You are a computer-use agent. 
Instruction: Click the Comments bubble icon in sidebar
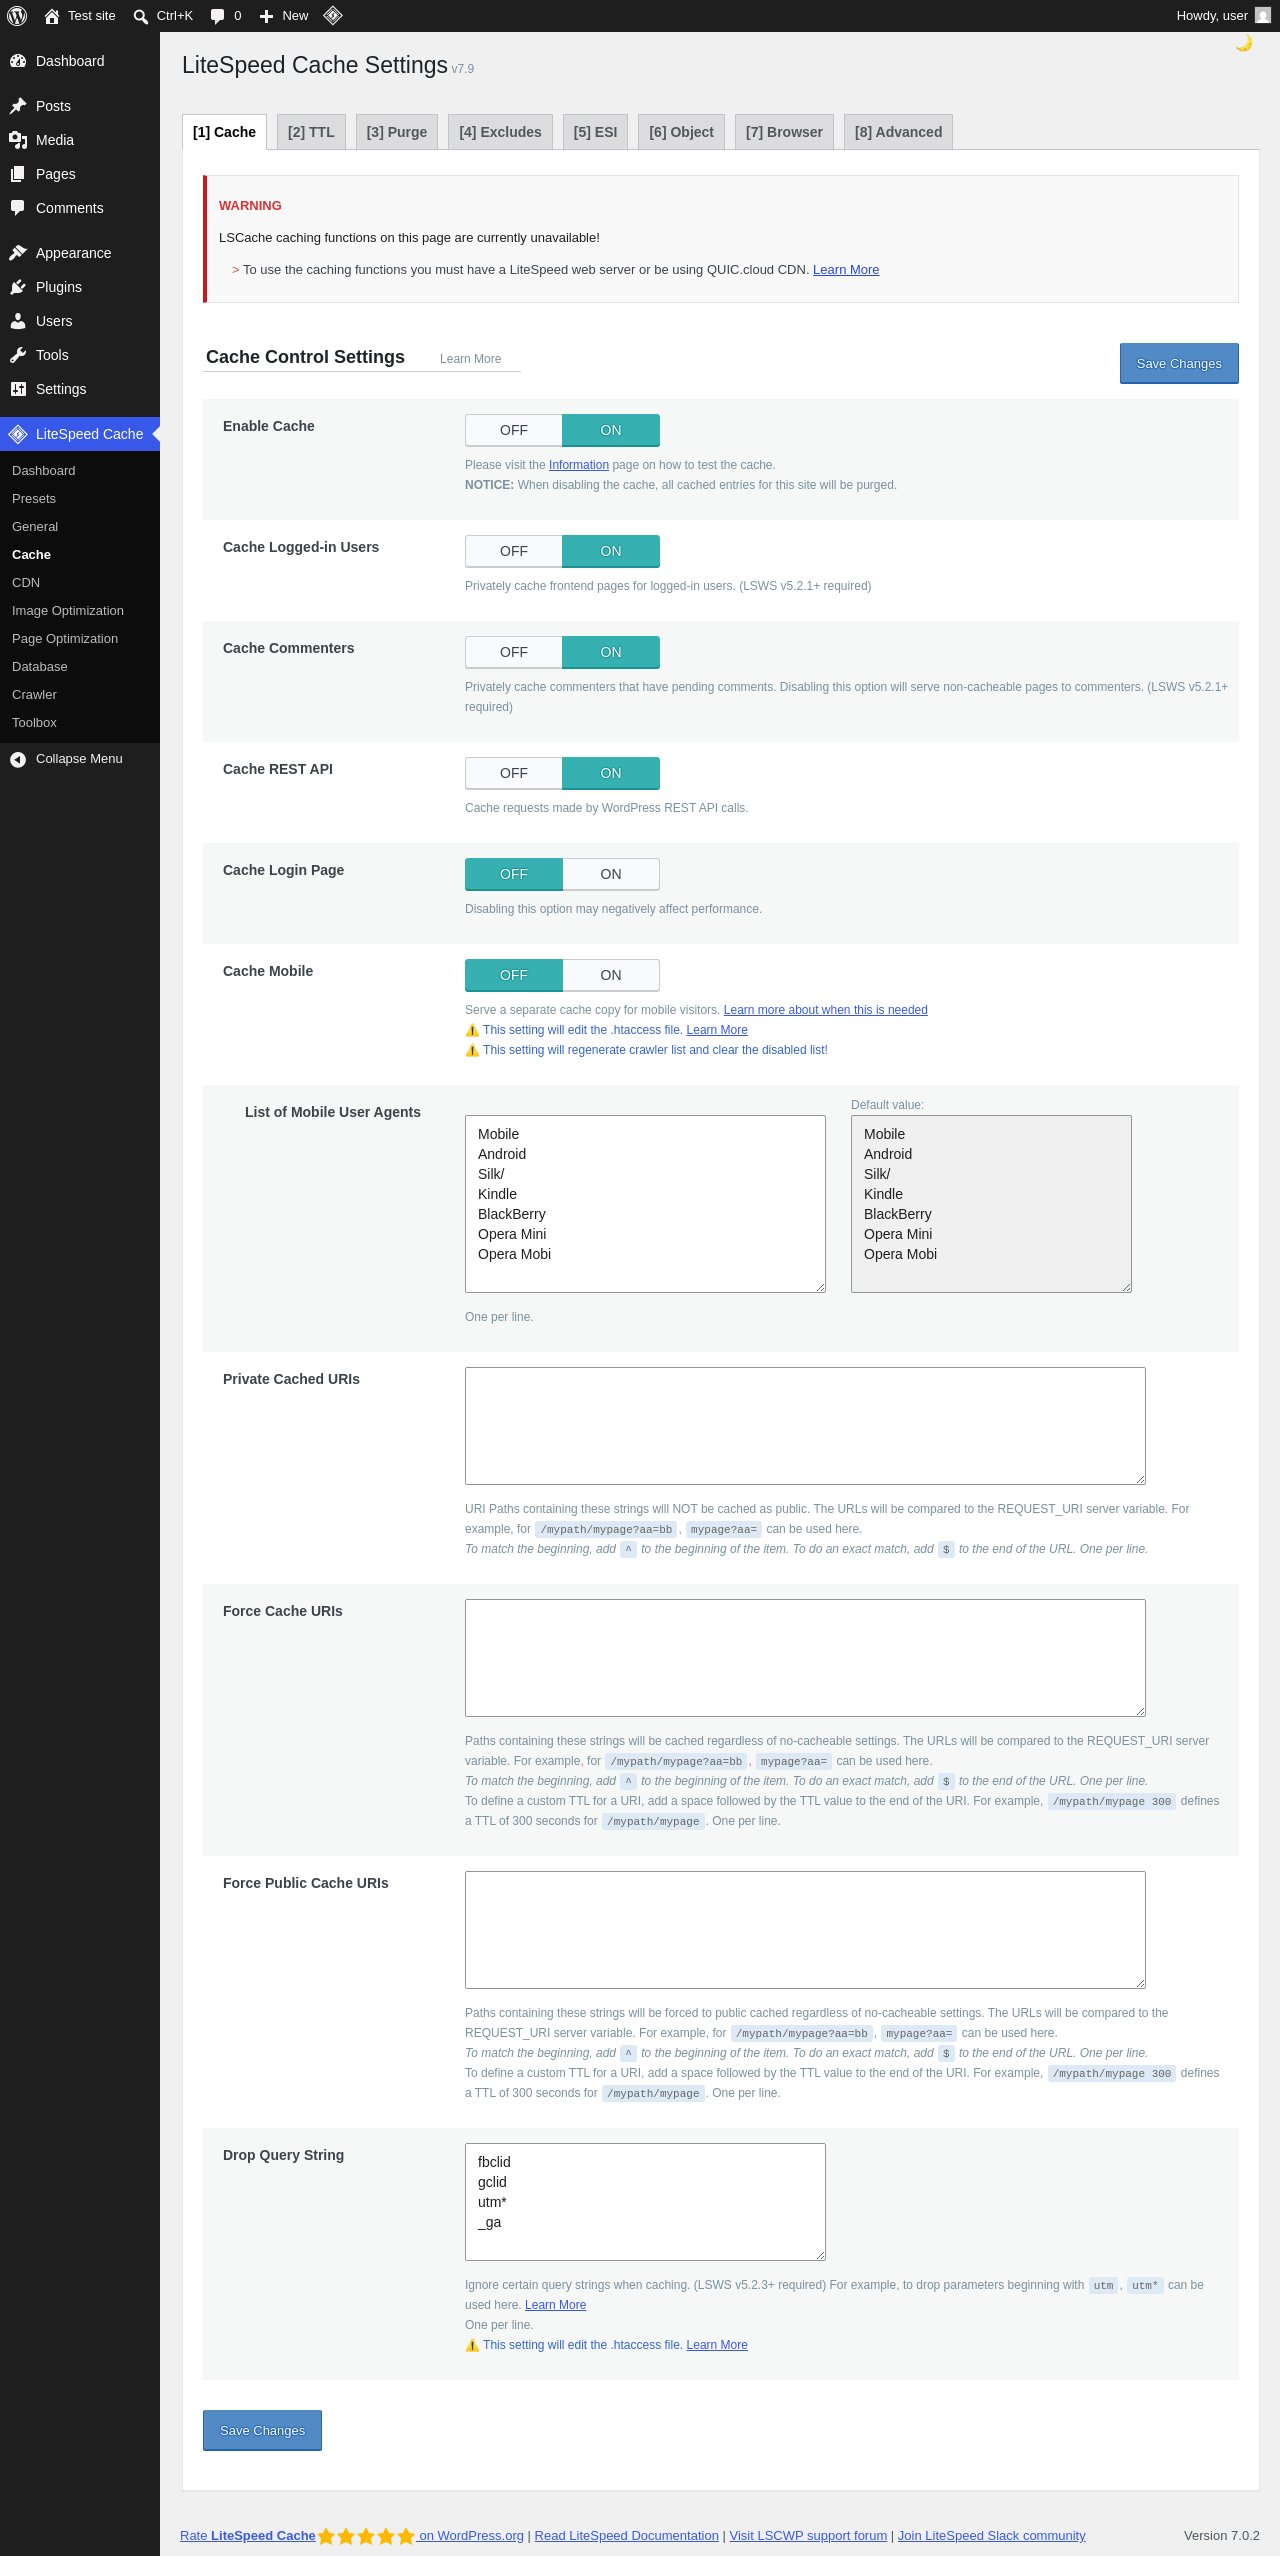pos(18,208)
